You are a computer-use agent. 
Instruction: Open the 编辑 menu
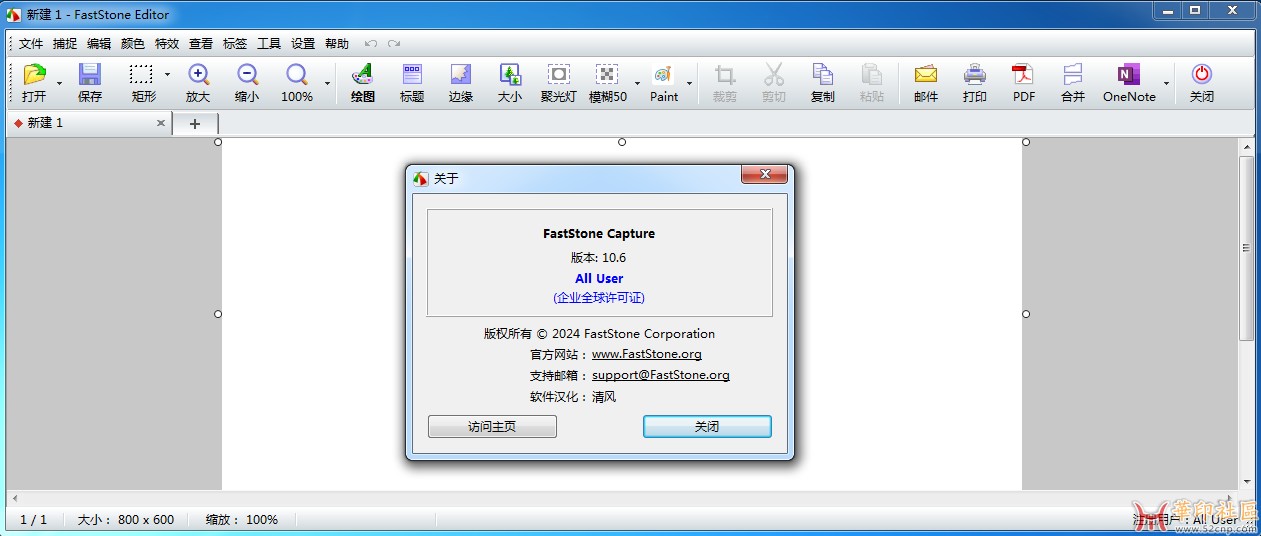99,44
